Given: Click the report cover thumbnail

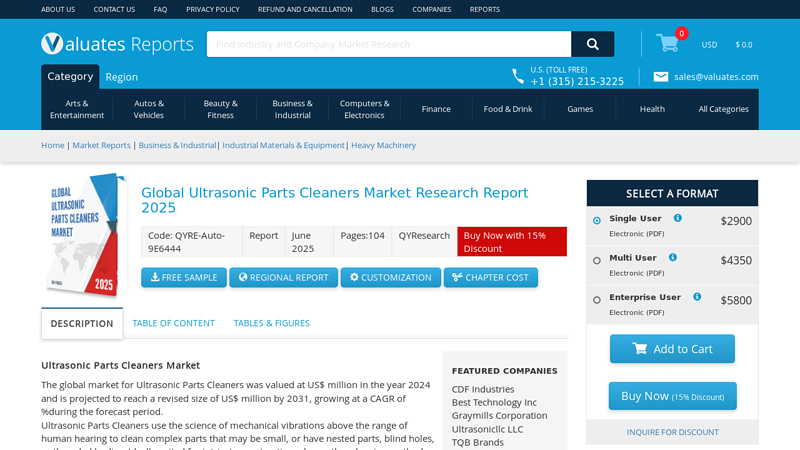Looking at the screenshot, I should pyautogui.click(x=86, y=235).
